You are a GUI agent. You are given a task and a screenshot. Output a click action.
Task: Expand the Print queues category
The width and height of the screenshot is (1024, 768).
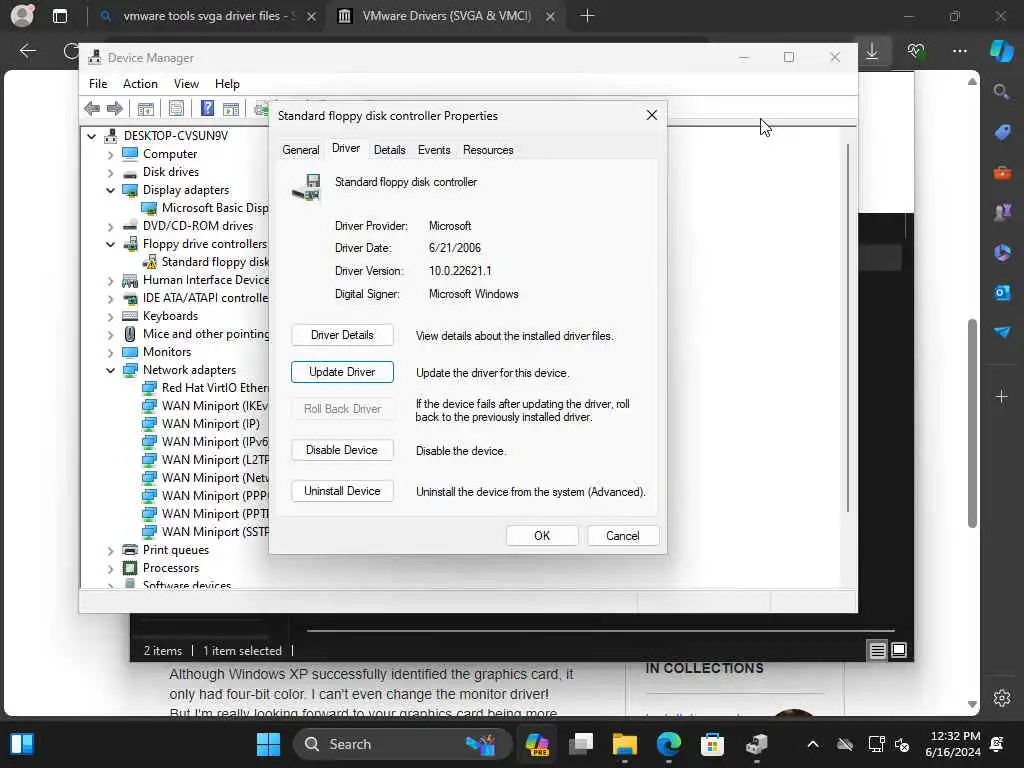110,551
